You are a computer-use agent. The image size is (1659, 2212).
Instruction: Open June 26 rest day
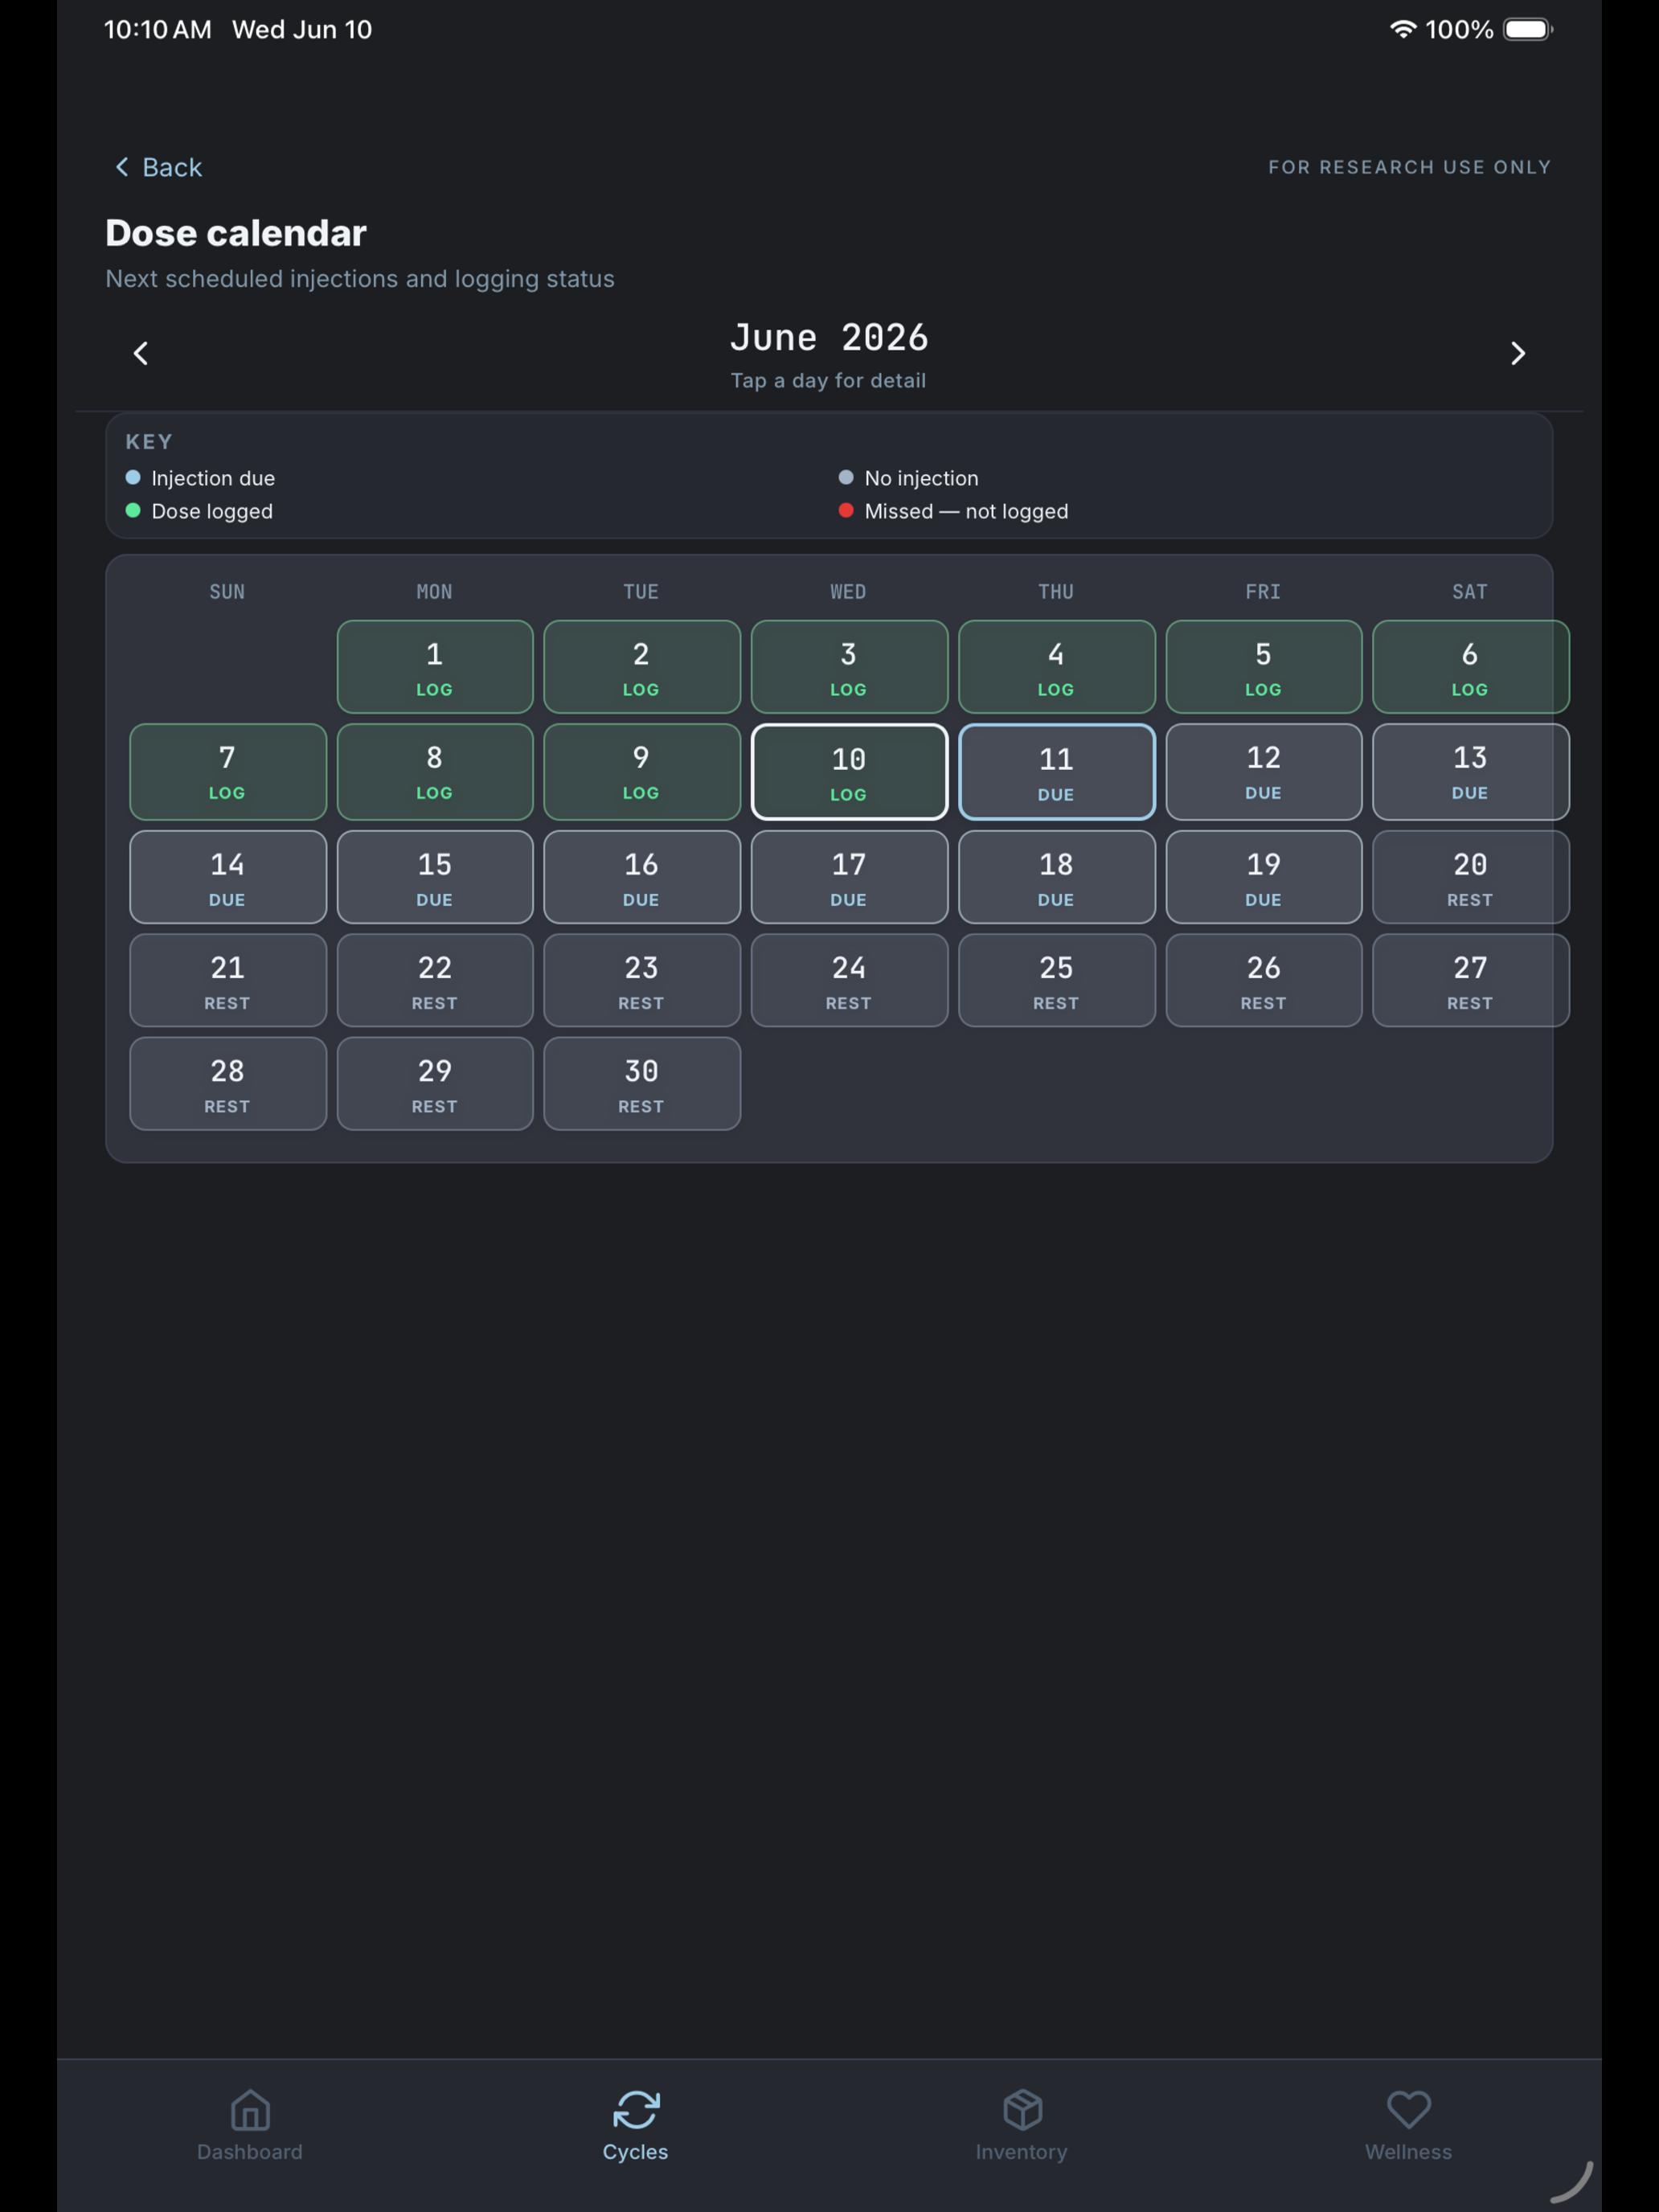pyautogui.click(x=1263, y=980)
